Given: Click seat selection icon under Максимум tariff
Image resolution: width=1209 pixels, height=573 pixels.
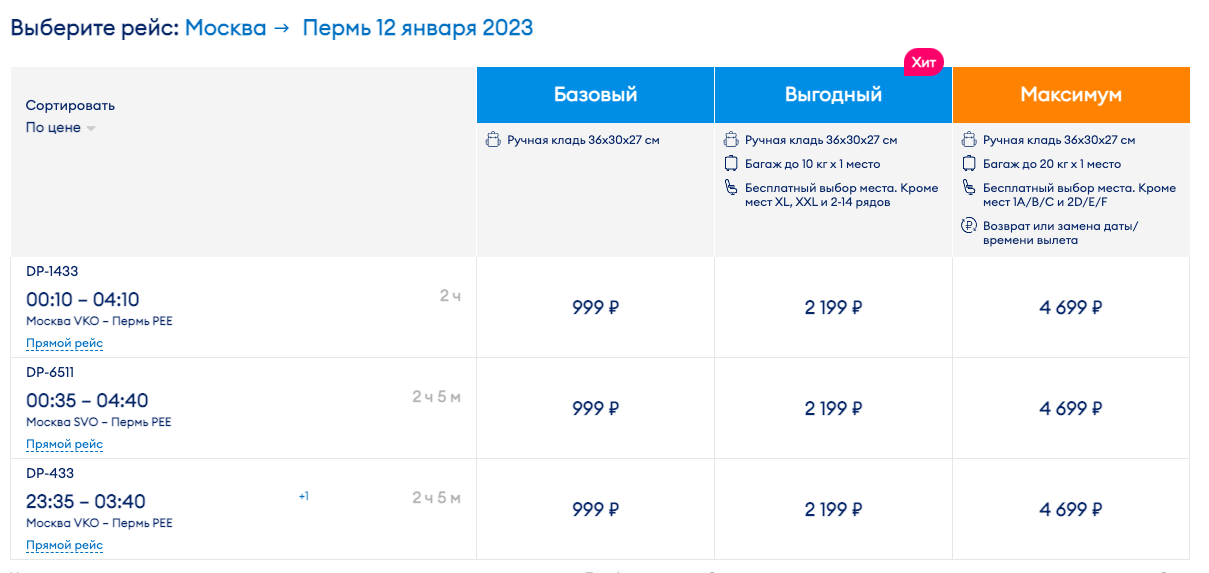Looking at the screenshot, I should tap(968, 188).
